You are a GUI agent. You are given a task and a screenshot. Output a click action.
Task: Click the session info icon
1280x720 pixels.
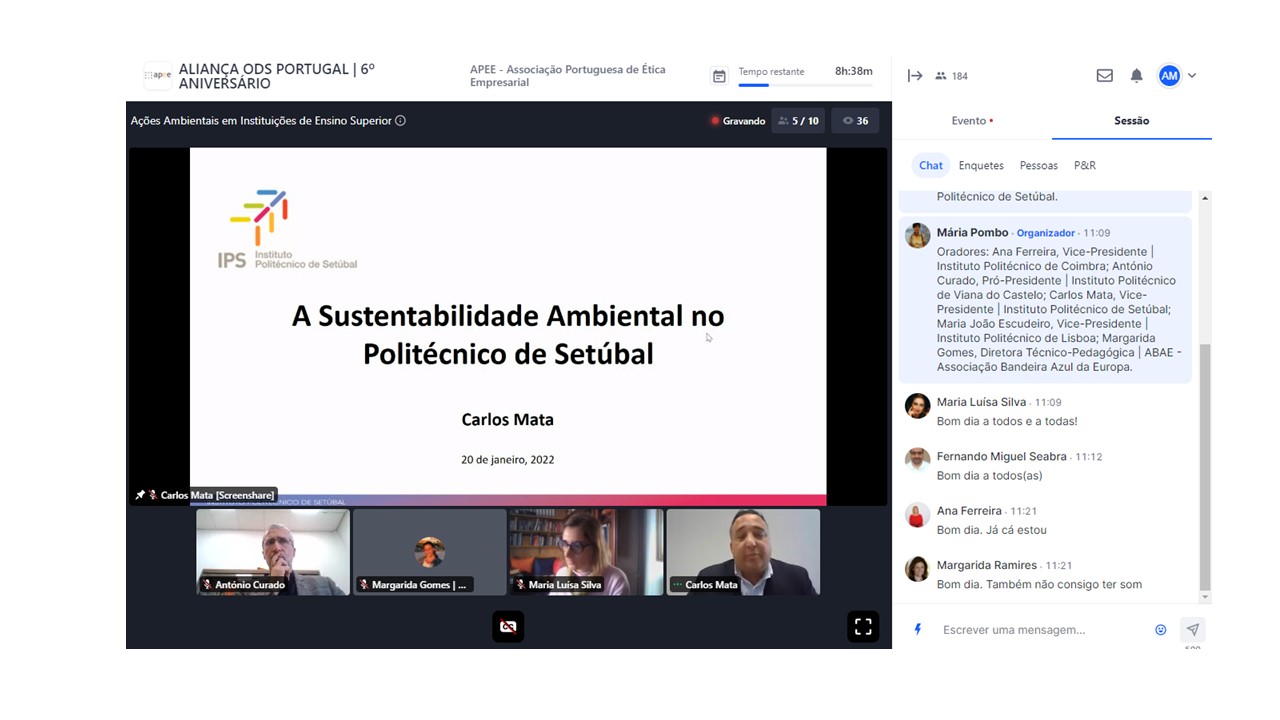click(x=400, y=121)
